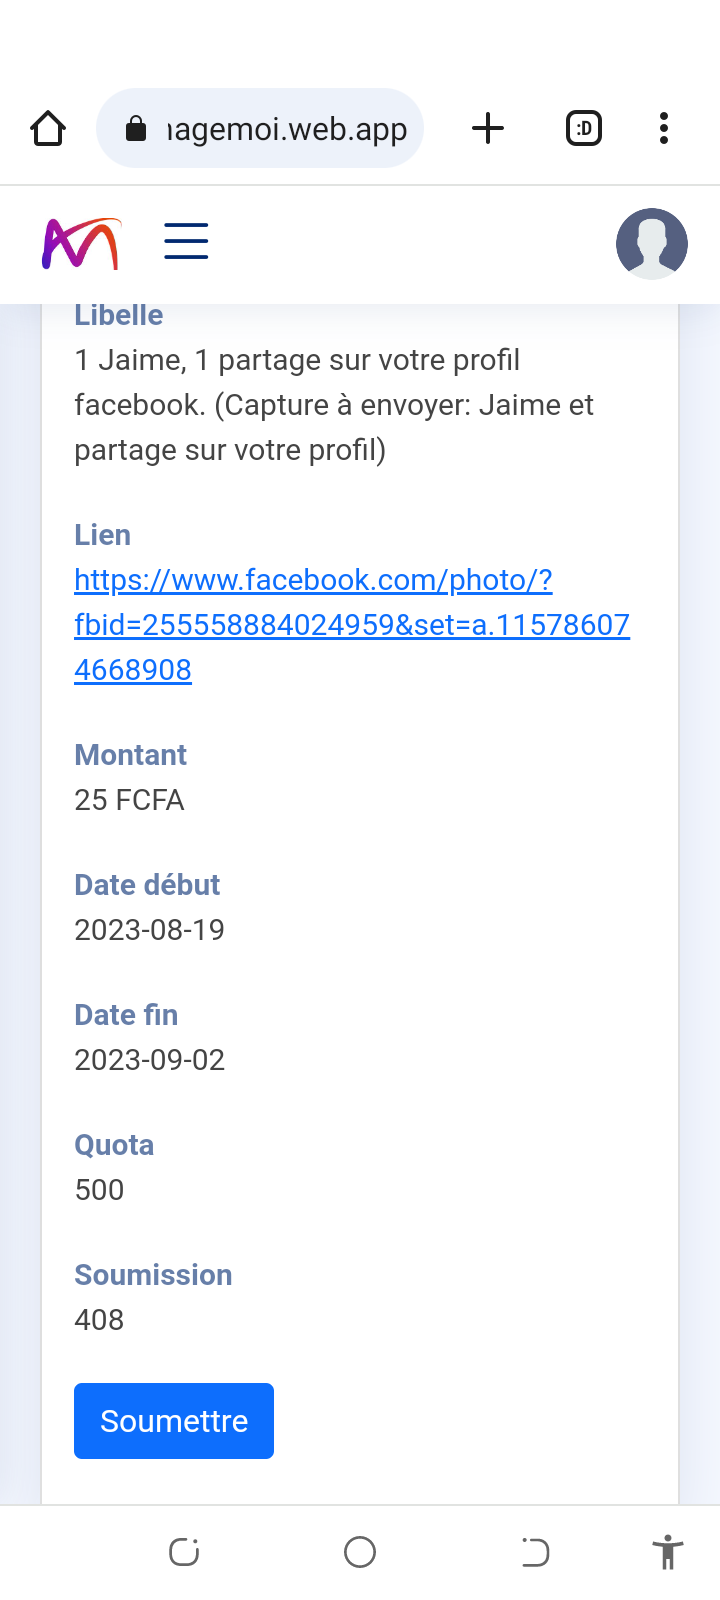720x1600 pixels.
Task: Tap the Android home circle icon
Action: [x=360, y=1552]
